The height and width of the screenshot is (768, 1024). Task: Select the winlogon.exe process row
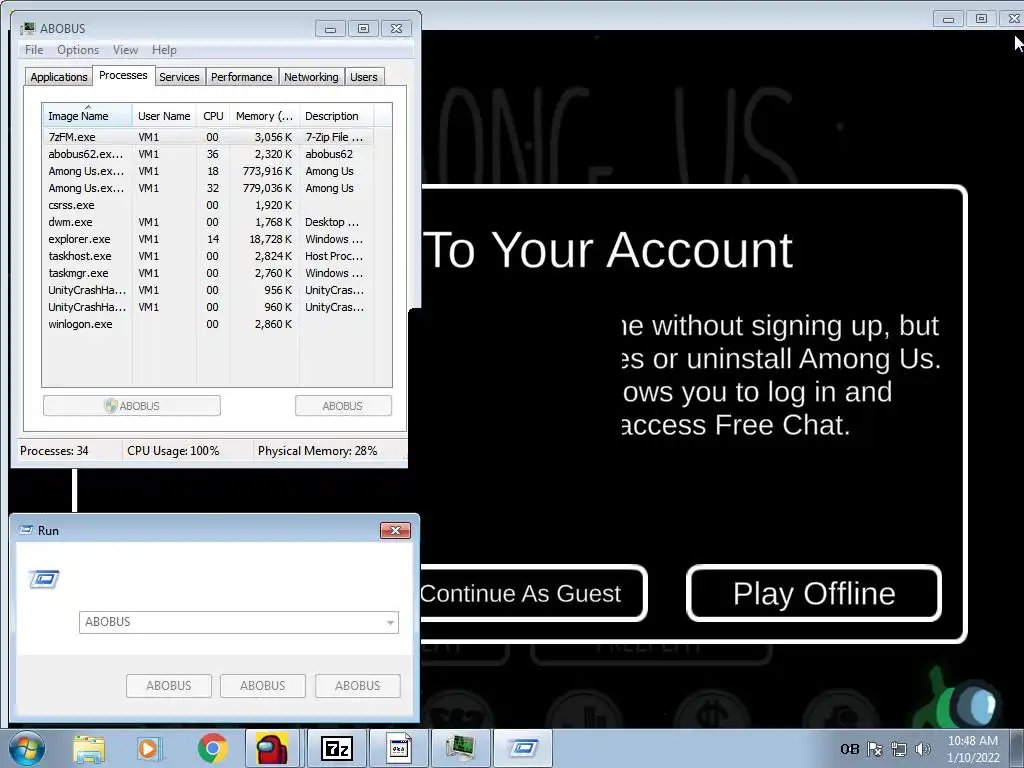(209, 324)
